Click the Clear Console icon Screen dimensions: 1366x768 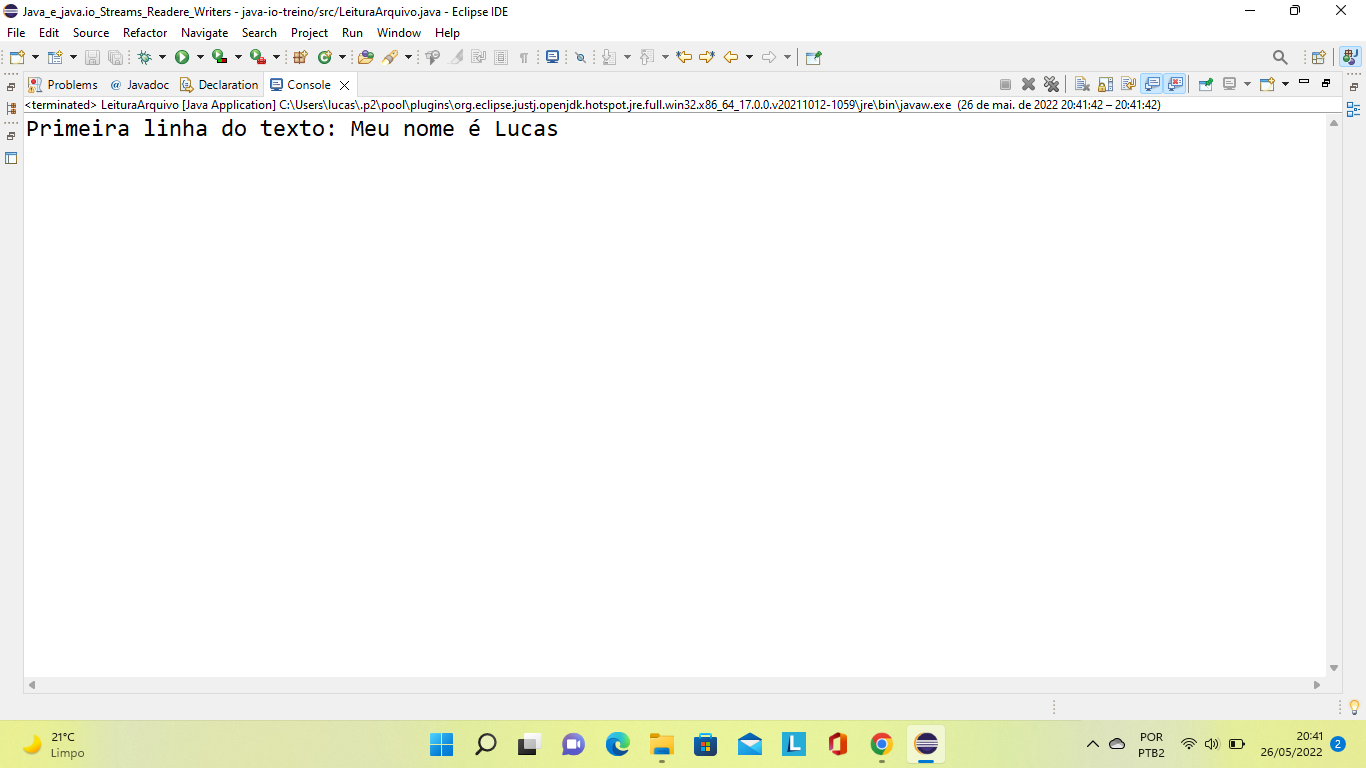[1082, 85]
